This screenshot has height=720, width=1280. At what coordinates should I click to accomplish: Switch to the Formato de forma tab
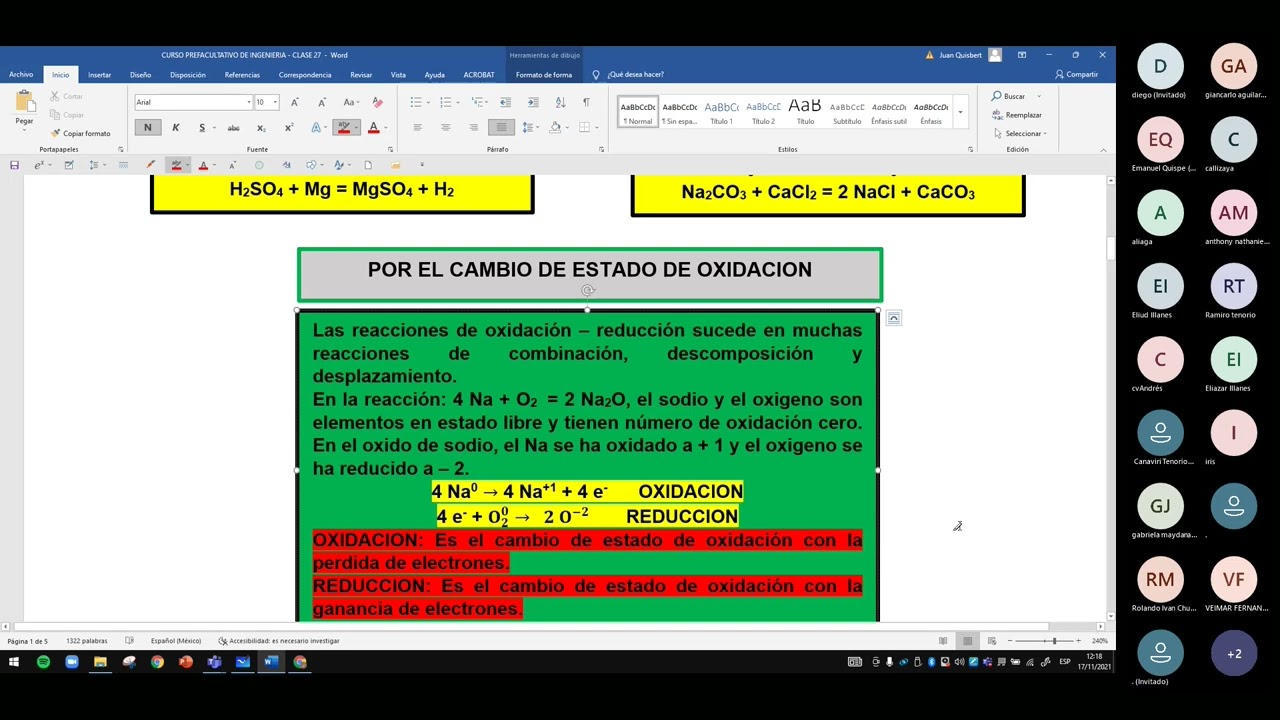click(544, 75)
